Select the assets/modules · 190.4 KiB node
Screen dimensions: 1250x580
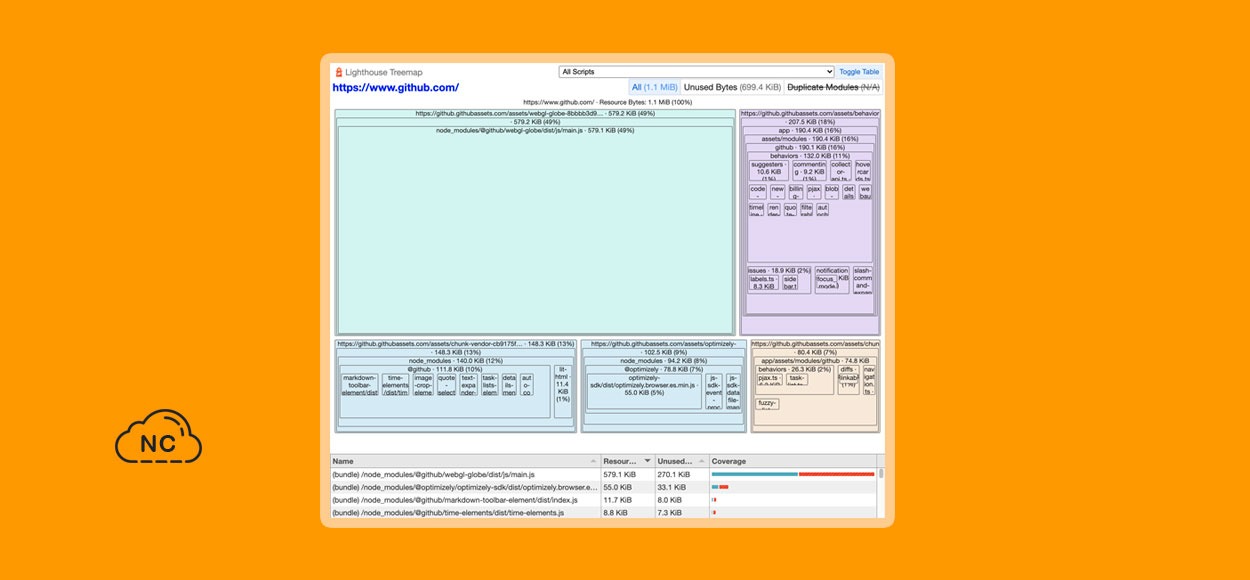[x=811, y=139]
